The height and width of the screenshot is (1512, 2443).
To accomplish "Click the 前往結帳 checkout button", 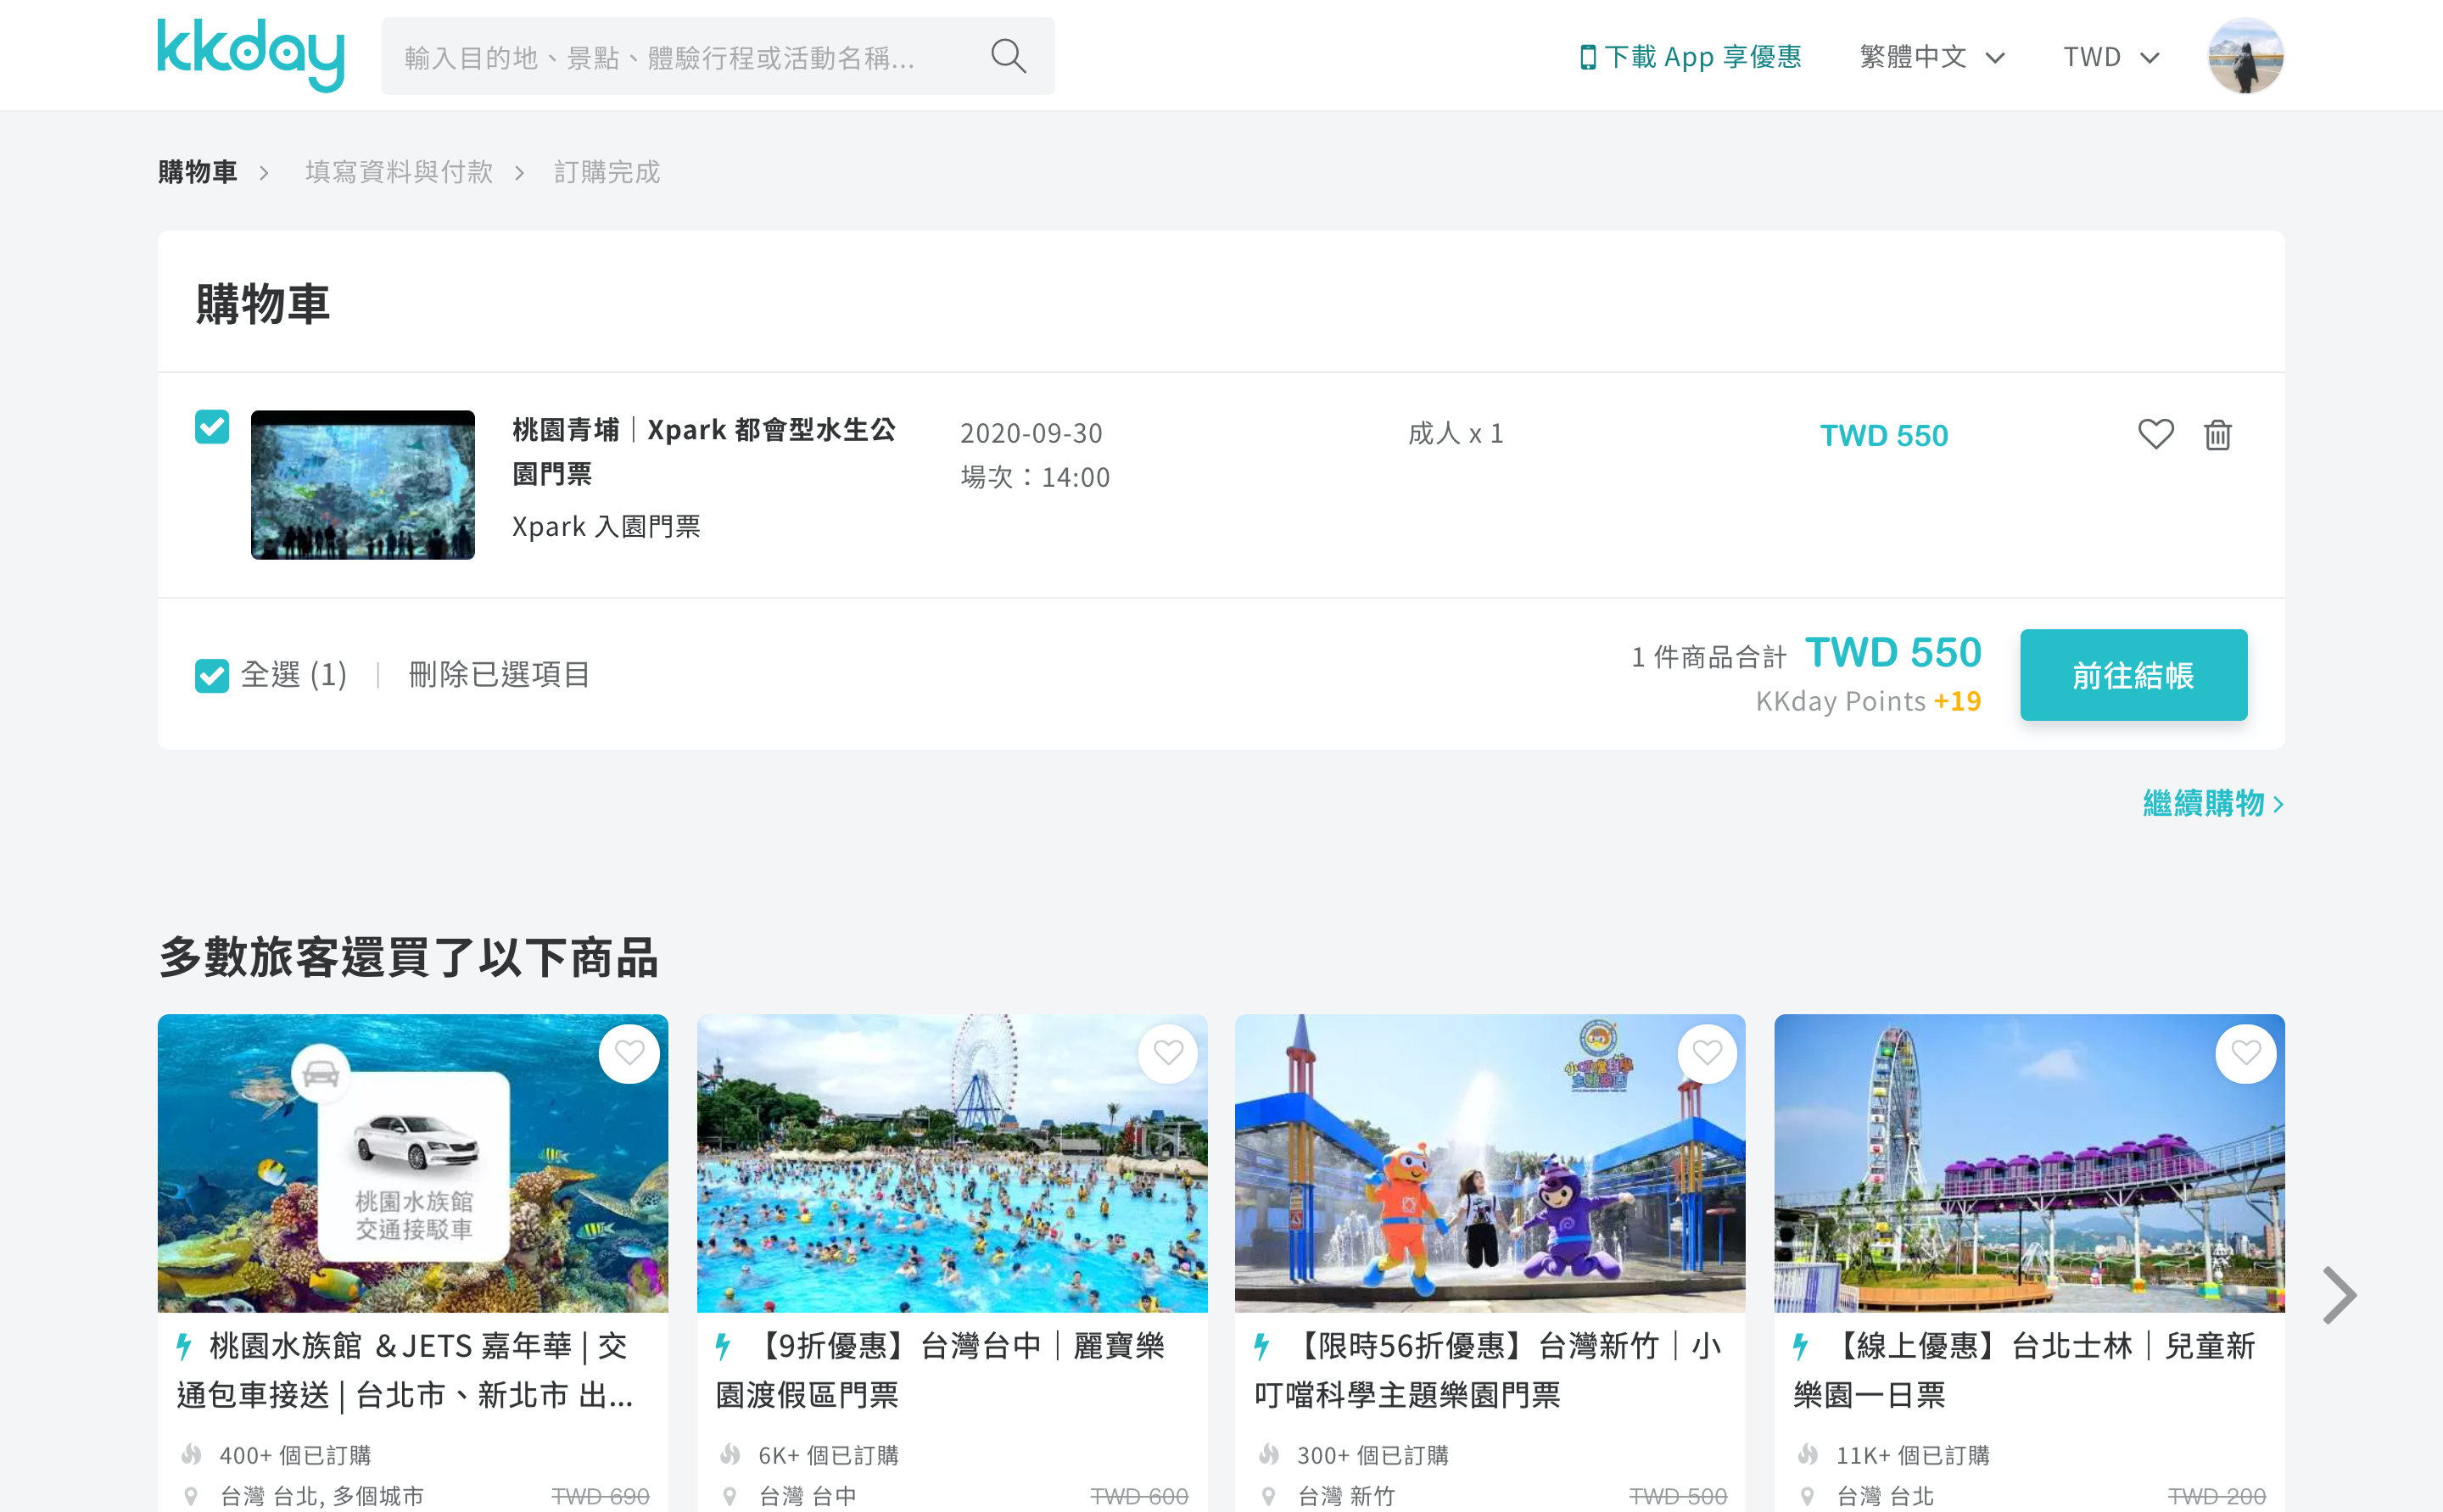I will click(x=2133, y=675).
